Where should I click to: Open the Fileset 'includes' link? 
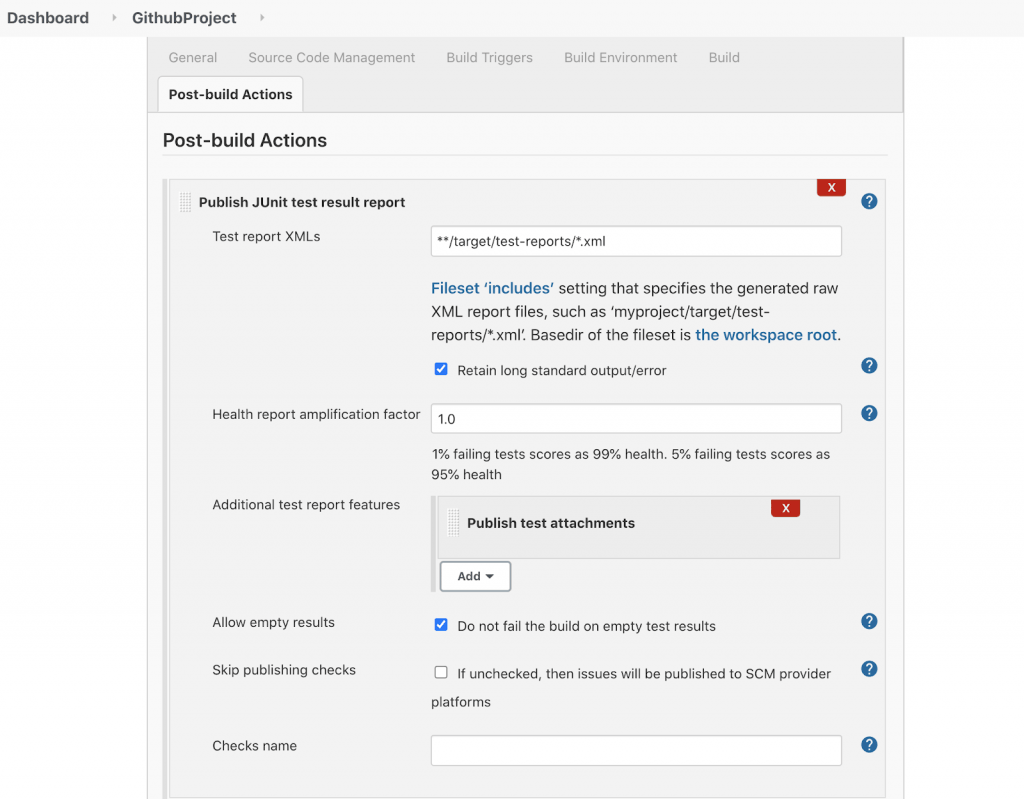click(492, 288)
